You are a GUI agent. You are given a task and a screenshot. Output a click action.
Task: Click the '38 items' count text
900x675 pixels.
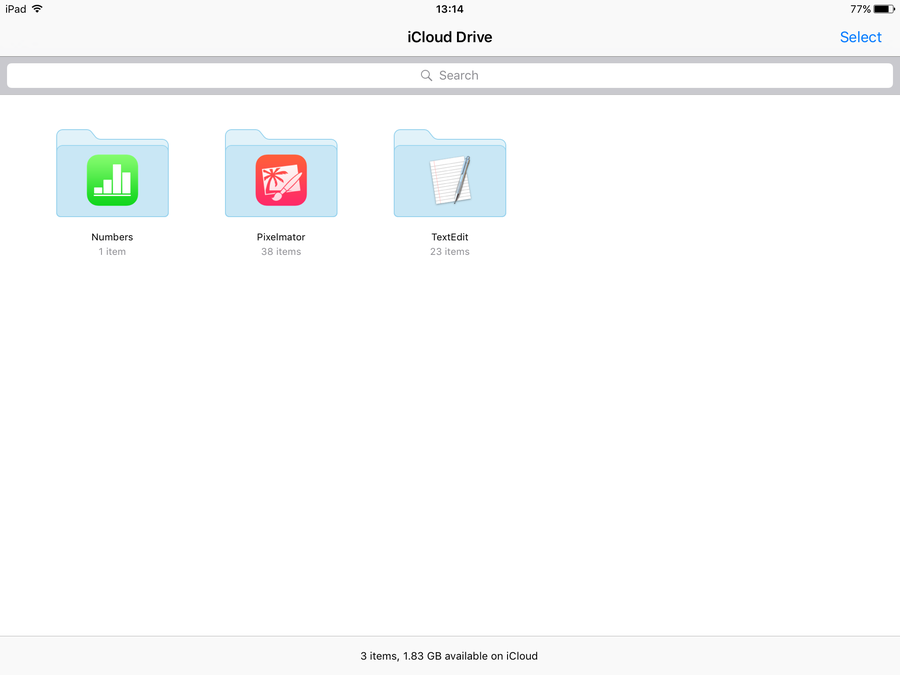point(281,251)
